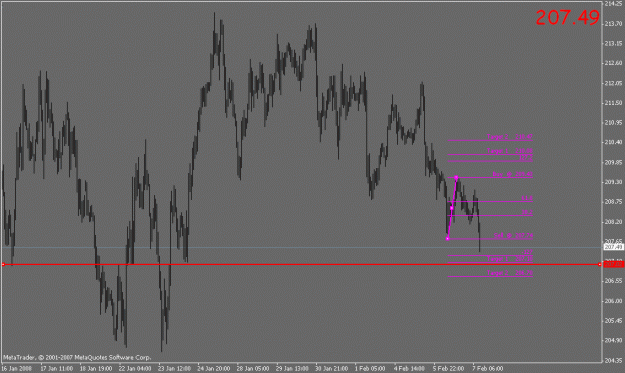Click the 214.25 price scale value

pyautogui.click(x=613, y=4)
